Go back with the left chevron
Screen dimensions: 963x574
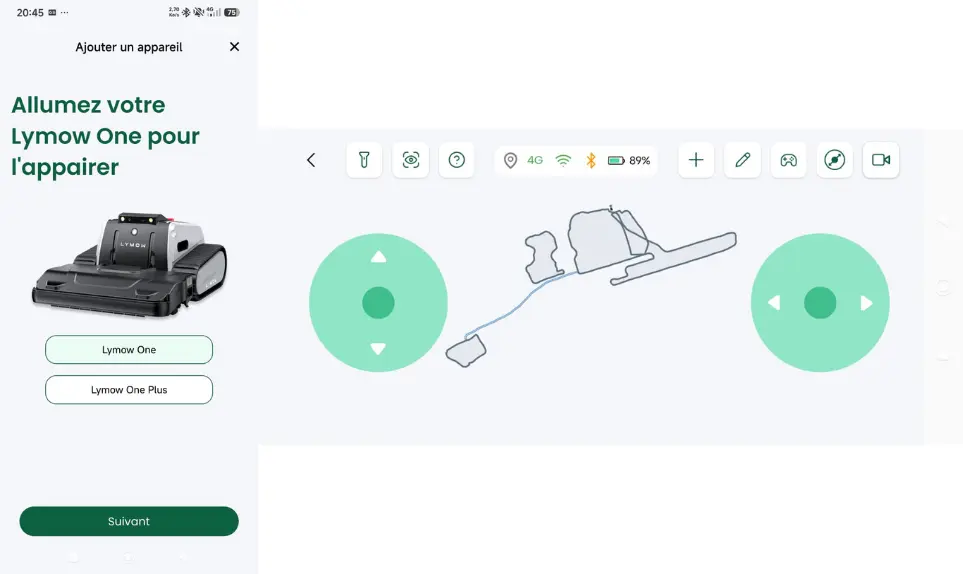tap(311, 160)
